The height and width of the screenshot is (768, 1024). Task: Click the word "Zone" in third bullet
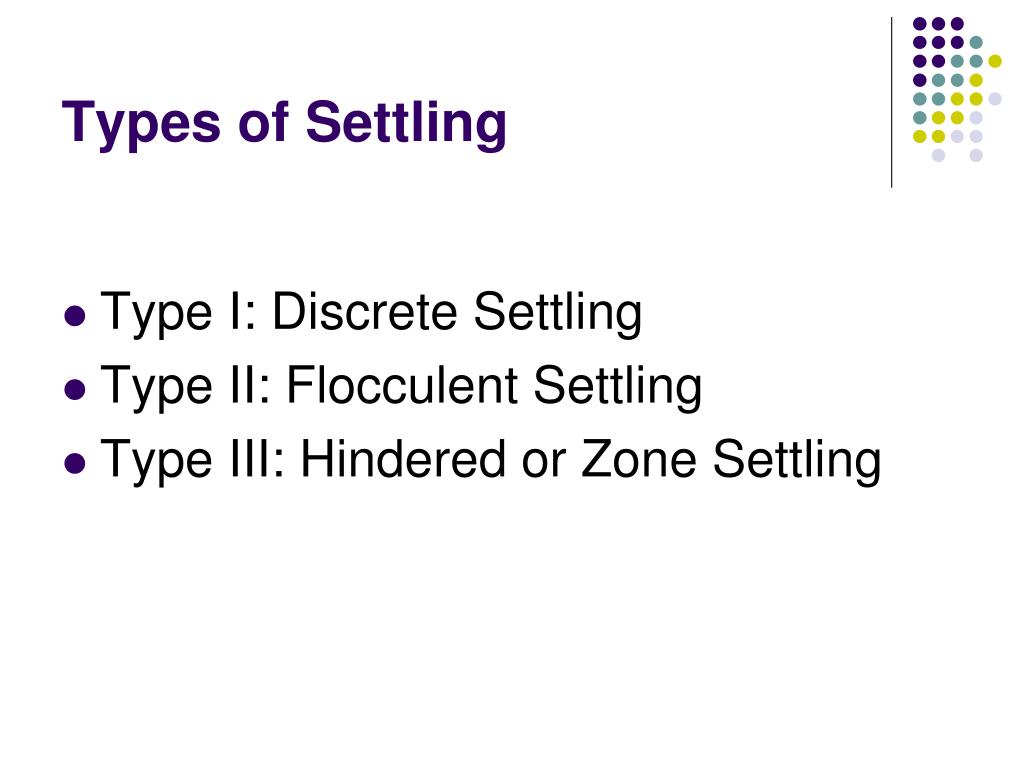pyautogui.click(x=639, y=459)
